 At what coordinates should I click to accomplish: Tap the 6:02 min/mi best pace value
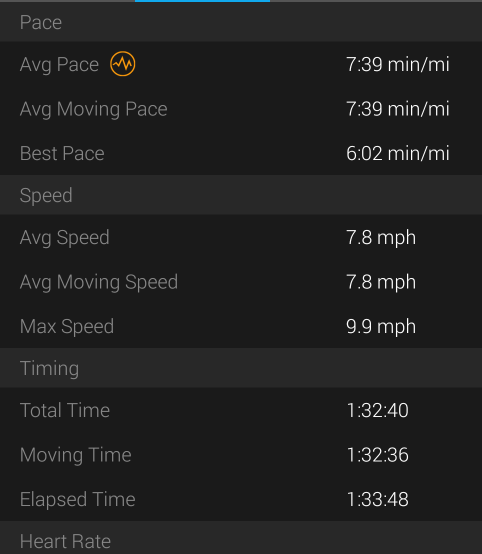(x=398, y=153)
